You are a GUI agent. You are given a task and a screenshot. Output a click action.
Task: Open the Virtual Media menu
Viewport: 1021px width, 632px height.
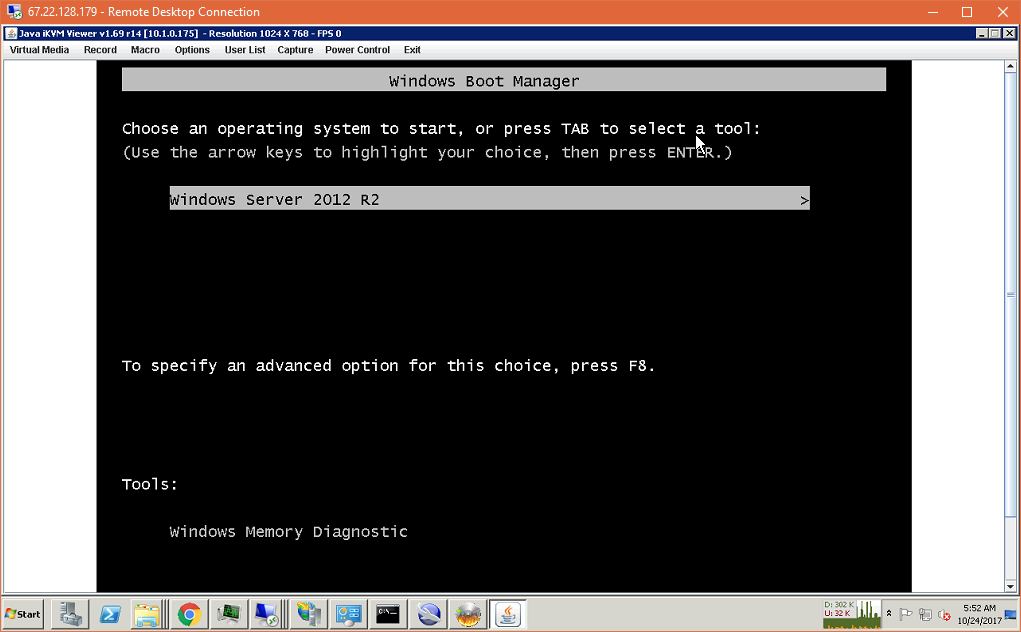pyautogui.click(x=39, y=49)
